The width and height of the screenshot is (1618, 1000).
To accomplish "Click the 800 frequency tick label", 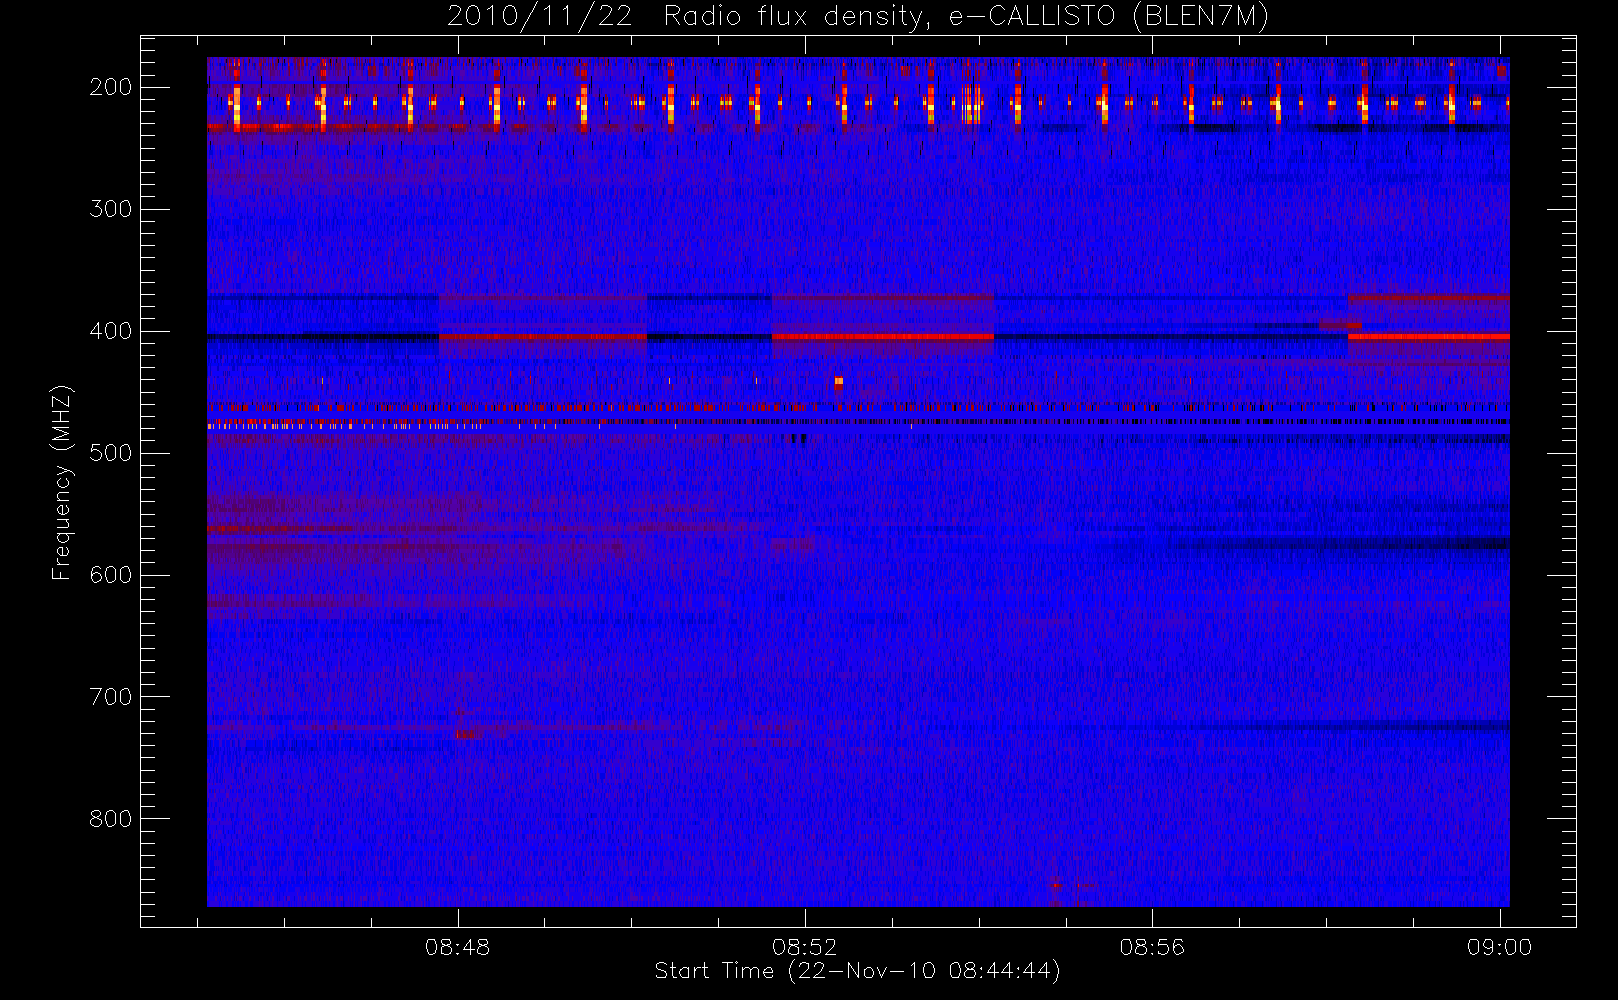I will tap(111, 819).
